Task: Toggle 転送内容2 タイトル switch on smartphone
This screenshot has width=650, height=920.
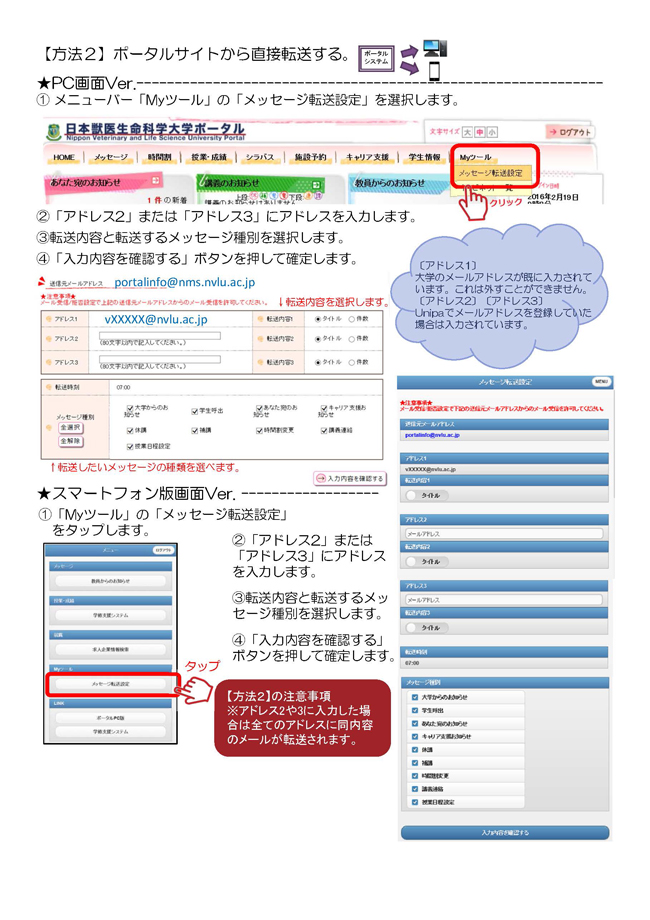Action: pyautogui.click(x=426, y=562)
